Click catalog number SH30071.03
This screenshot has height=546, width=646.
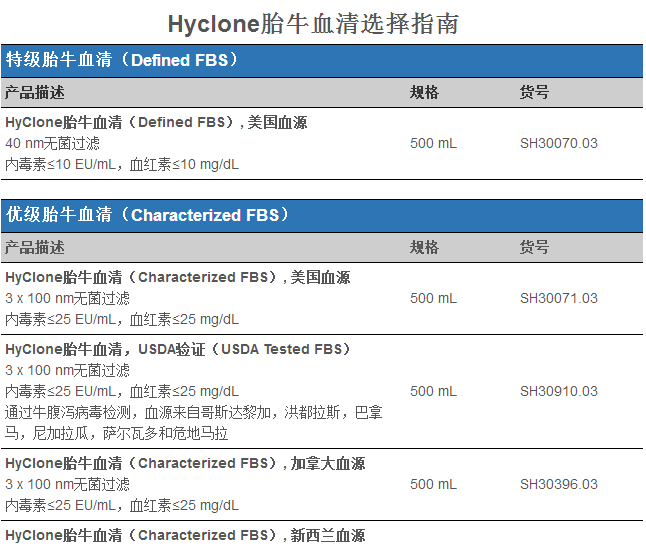(x=558, y=298)
